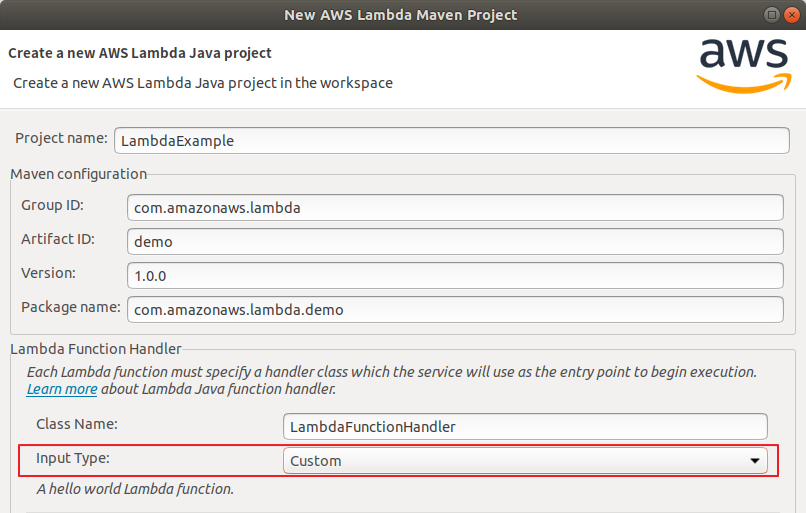Click the 'Project name:' label

(x=61, y=138)
